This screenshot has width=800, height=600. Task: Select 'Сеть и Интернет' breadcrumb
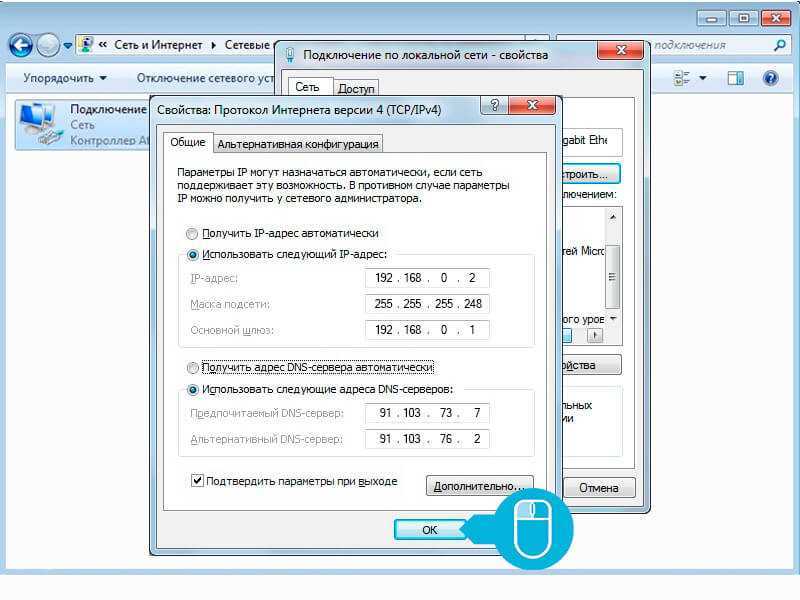pyautogui.click(x=158, y=45)
